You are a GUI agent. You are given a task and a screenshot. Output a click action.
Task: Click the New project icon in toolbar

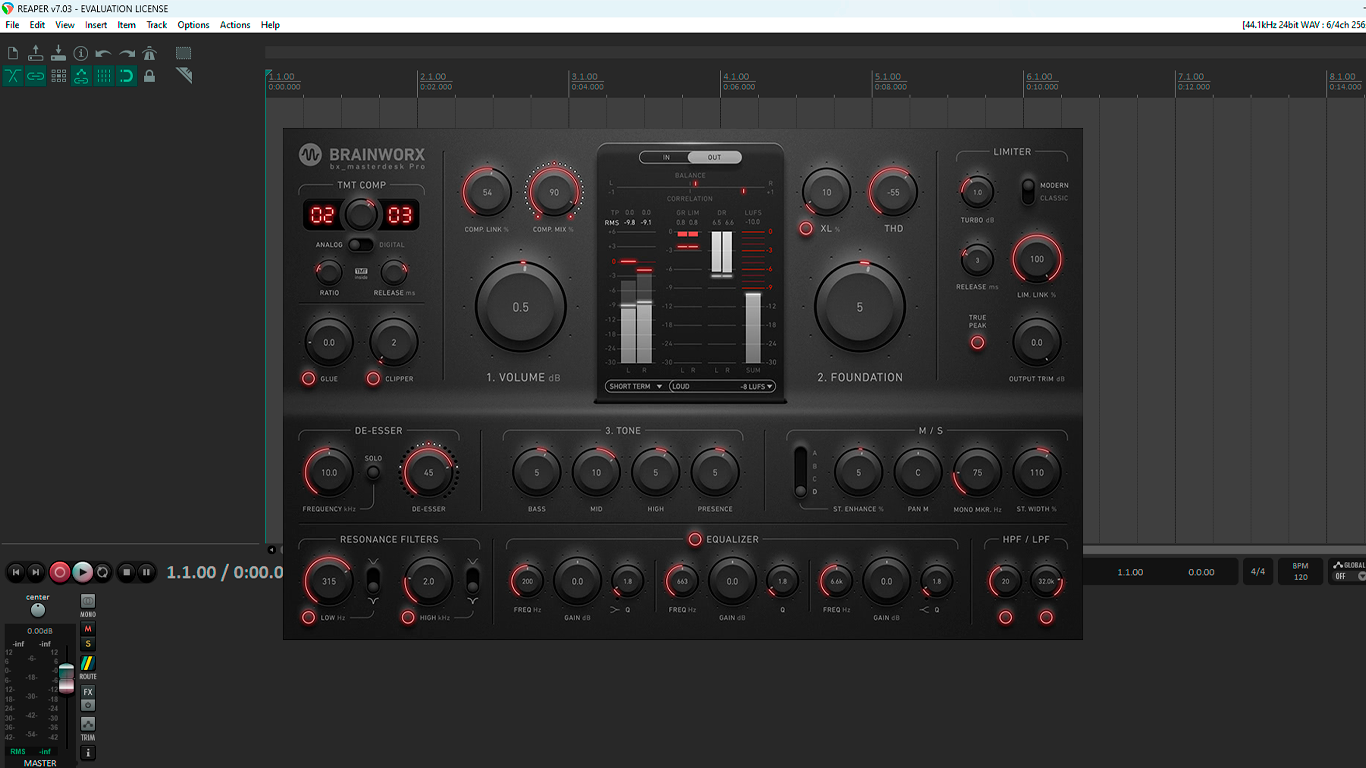coord(13,53)
